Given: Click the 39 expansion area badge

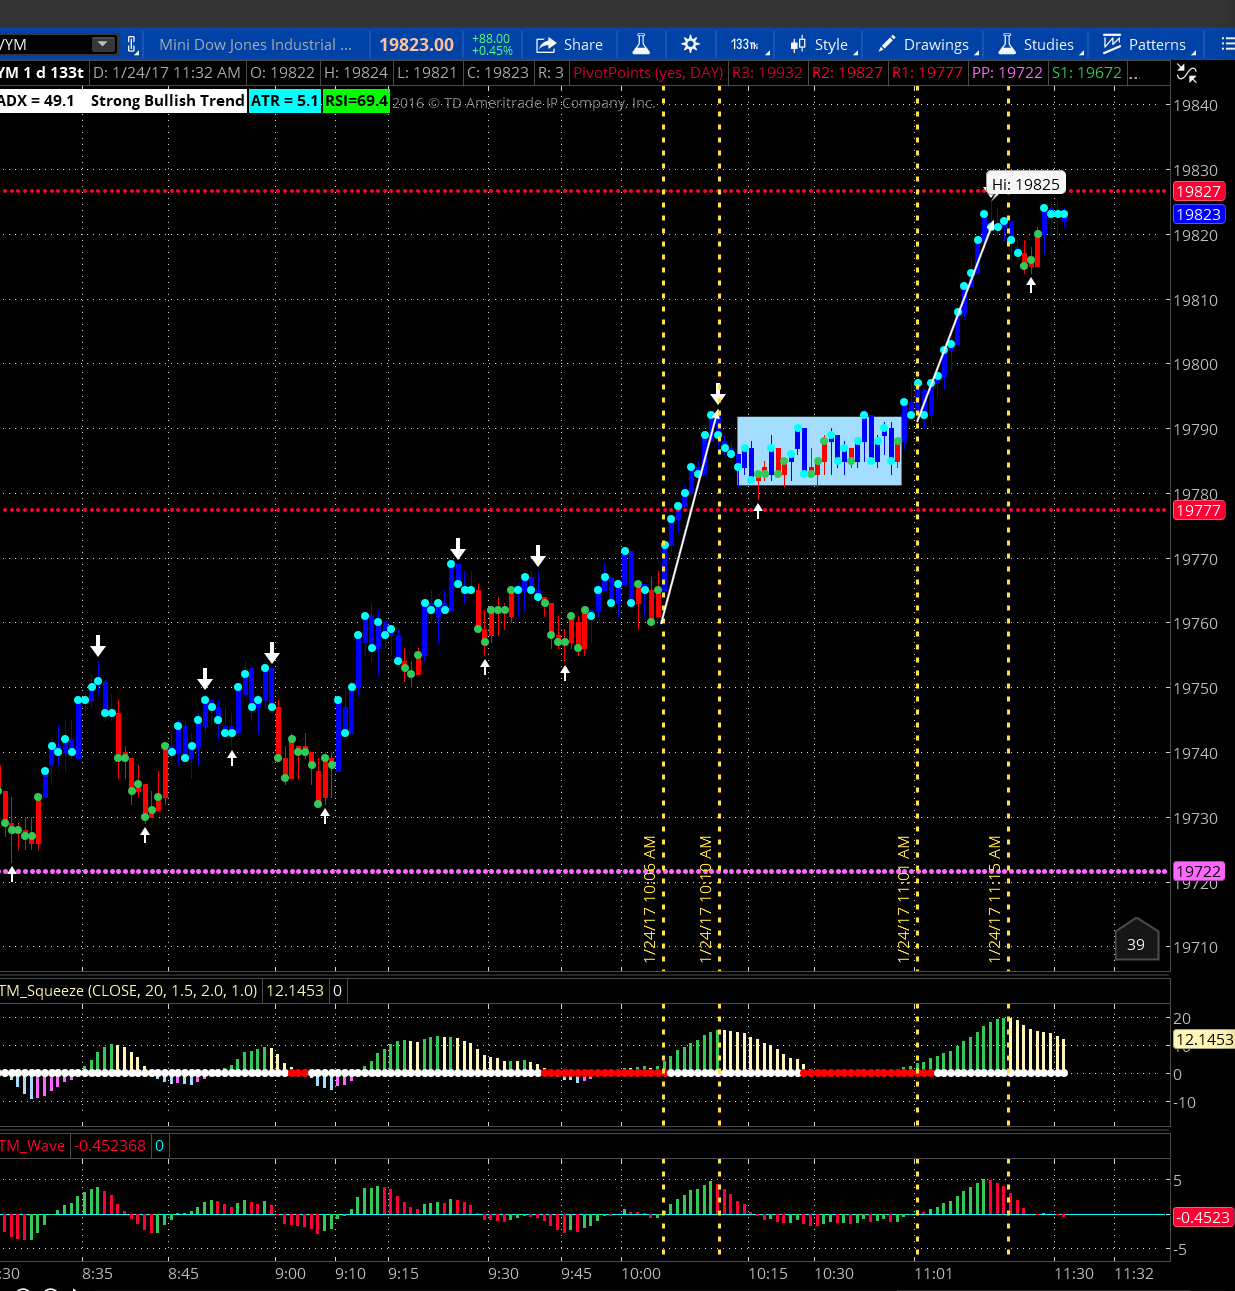Looking at the screenshot, I should pos(1136,943).
